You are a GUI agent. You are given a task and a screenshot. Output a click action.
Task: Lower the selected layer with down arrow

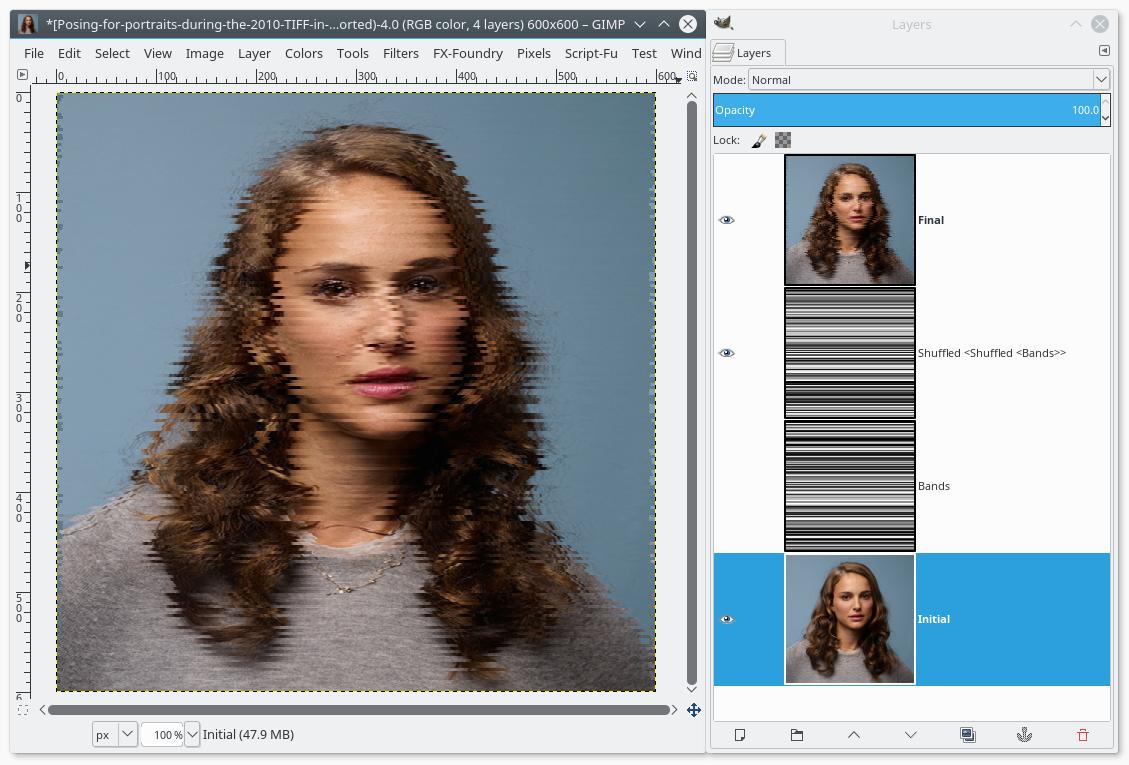tap(910, 735)
